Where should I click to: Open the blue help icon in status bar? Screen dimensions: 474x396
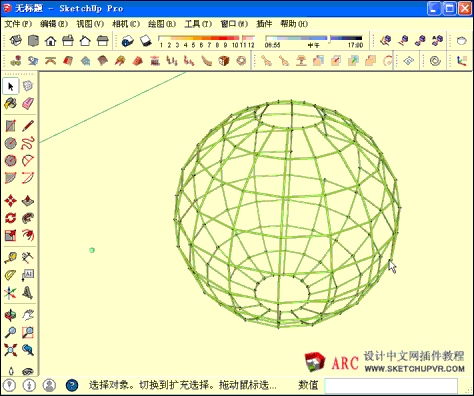pyautogui.click(x=72, y=385)
